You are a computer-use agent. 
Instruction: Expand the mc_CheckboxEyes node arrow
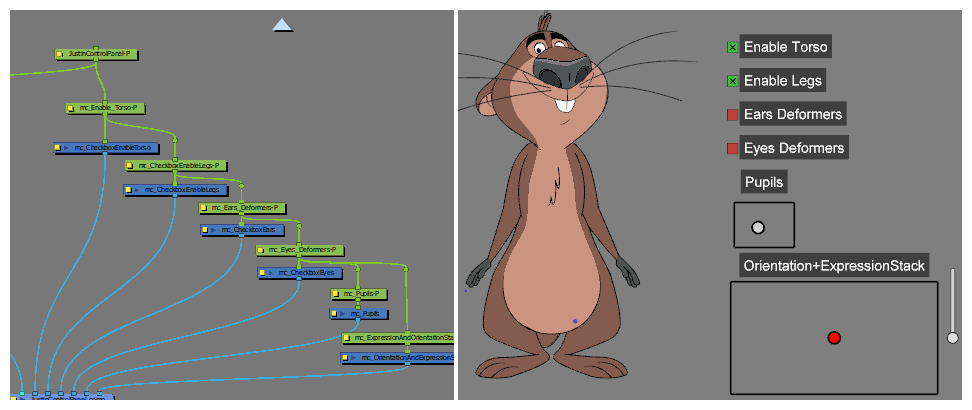click(271, 273)
